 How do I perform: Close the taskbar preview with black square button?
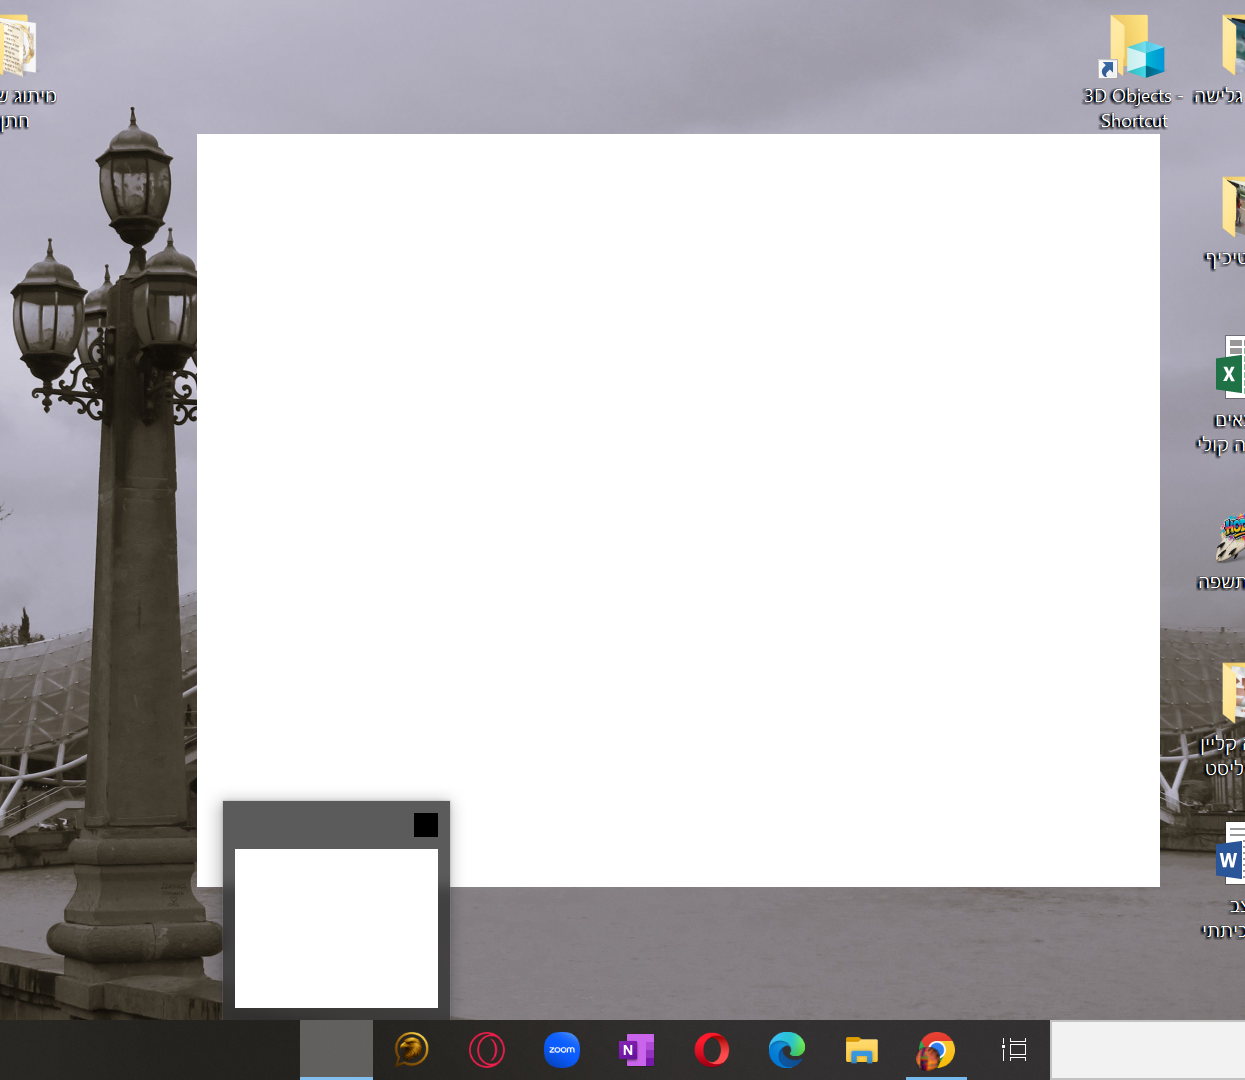click(x=426, y=825)
